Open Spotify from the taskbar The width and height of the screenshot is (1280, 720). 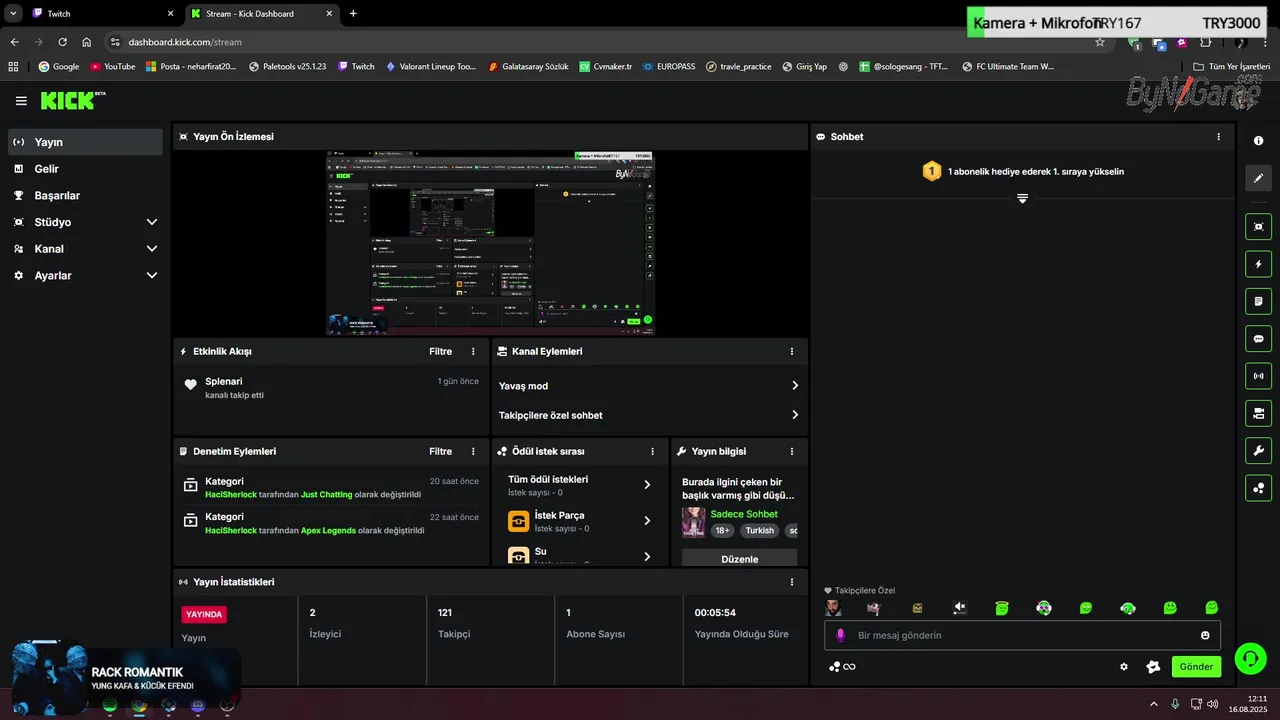[x=110, y=705]
